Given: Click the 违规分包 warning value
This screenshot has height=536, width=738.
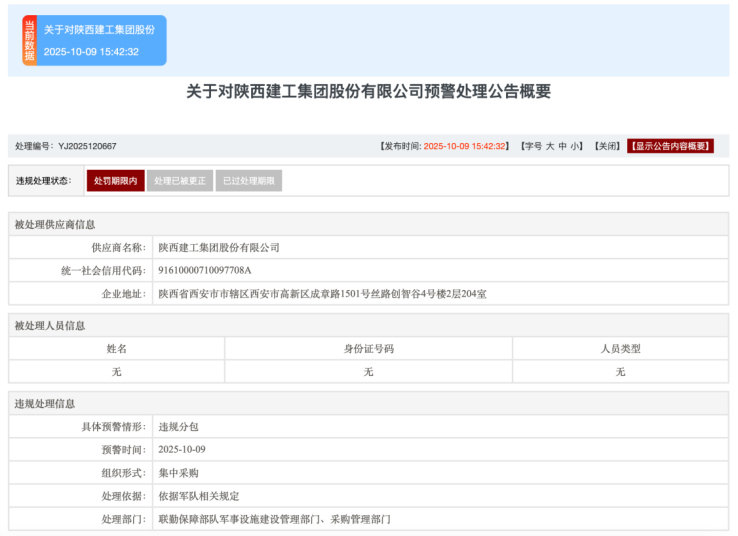Looking at the screenshot, I should 178,426.
